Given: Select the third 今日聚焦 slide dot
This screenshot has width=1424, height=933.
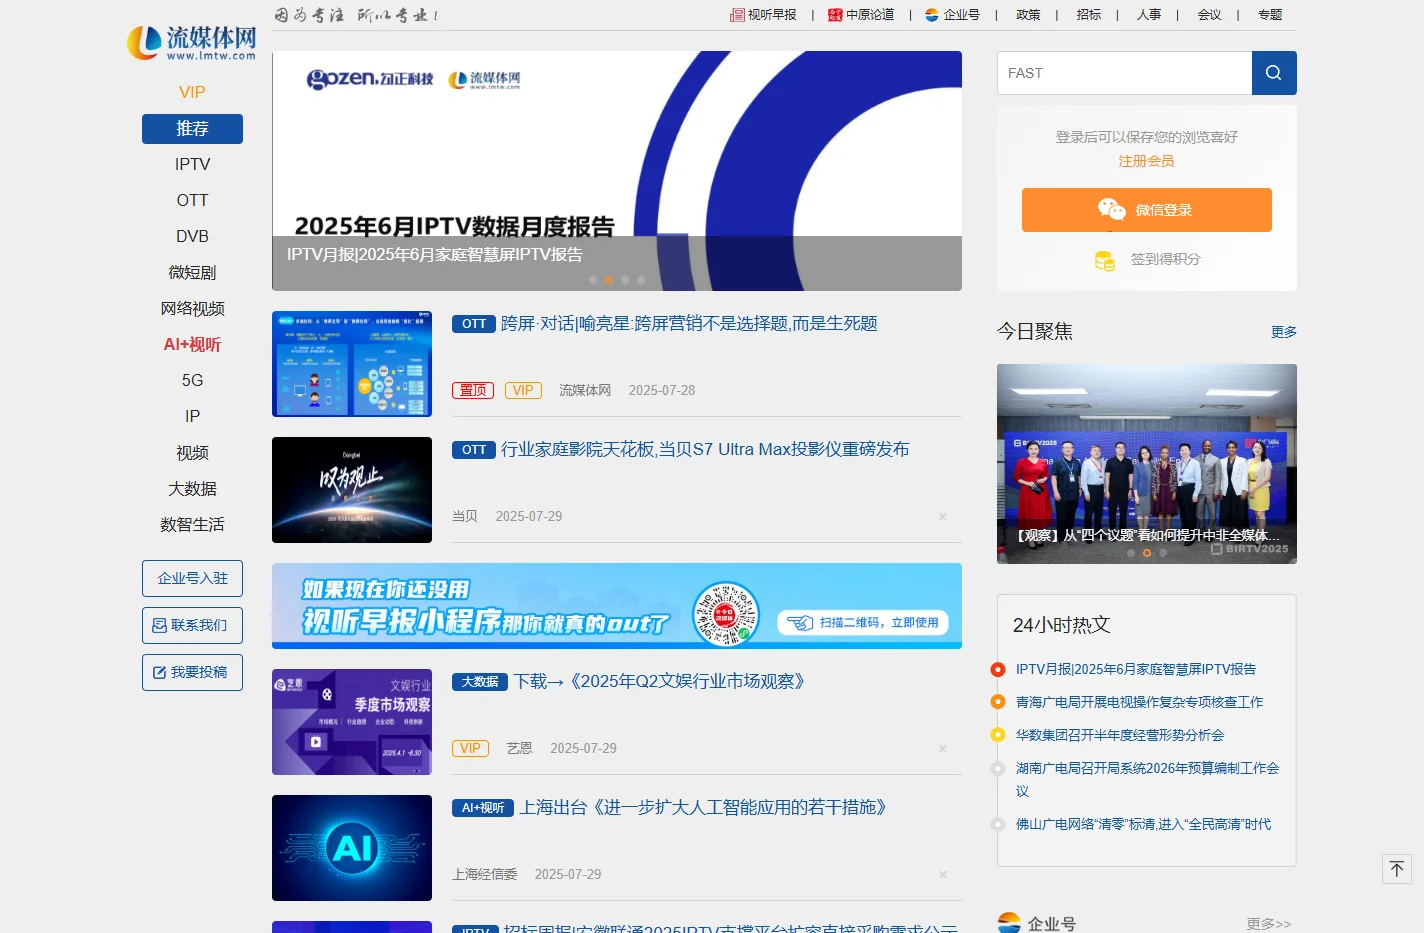Looking at the screenshot, I should coord(1163,553).
